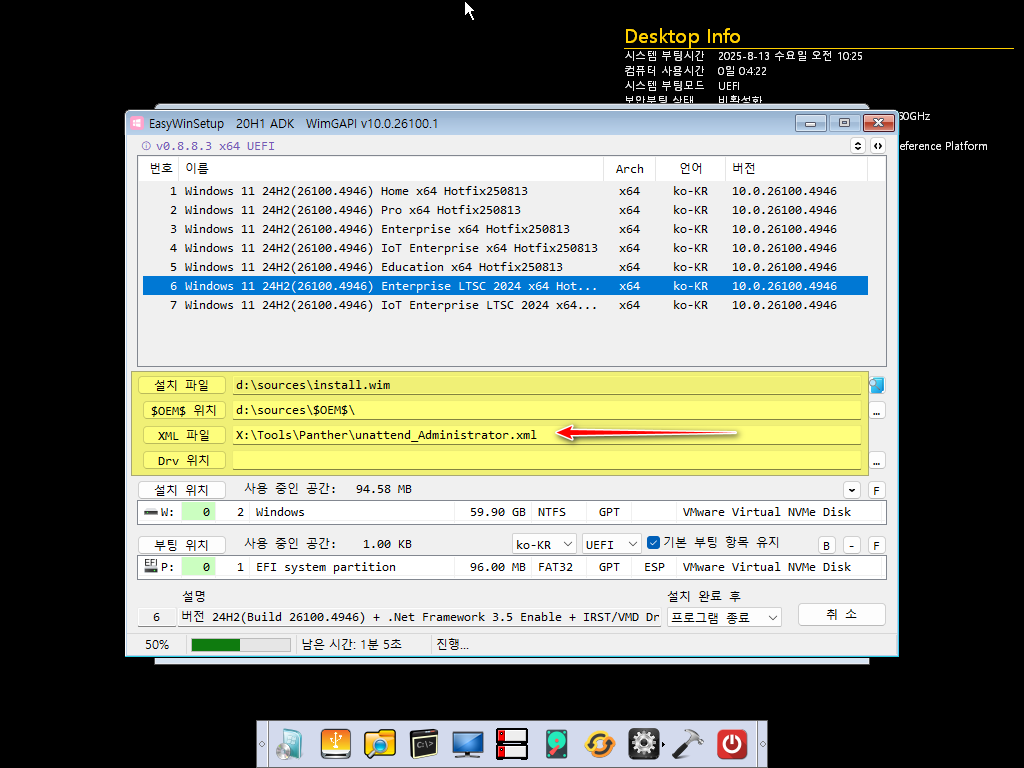This screenshot has width=1024, height=768.
Task: Expand the install location chevron dropdown button
Action: (852, 490)
